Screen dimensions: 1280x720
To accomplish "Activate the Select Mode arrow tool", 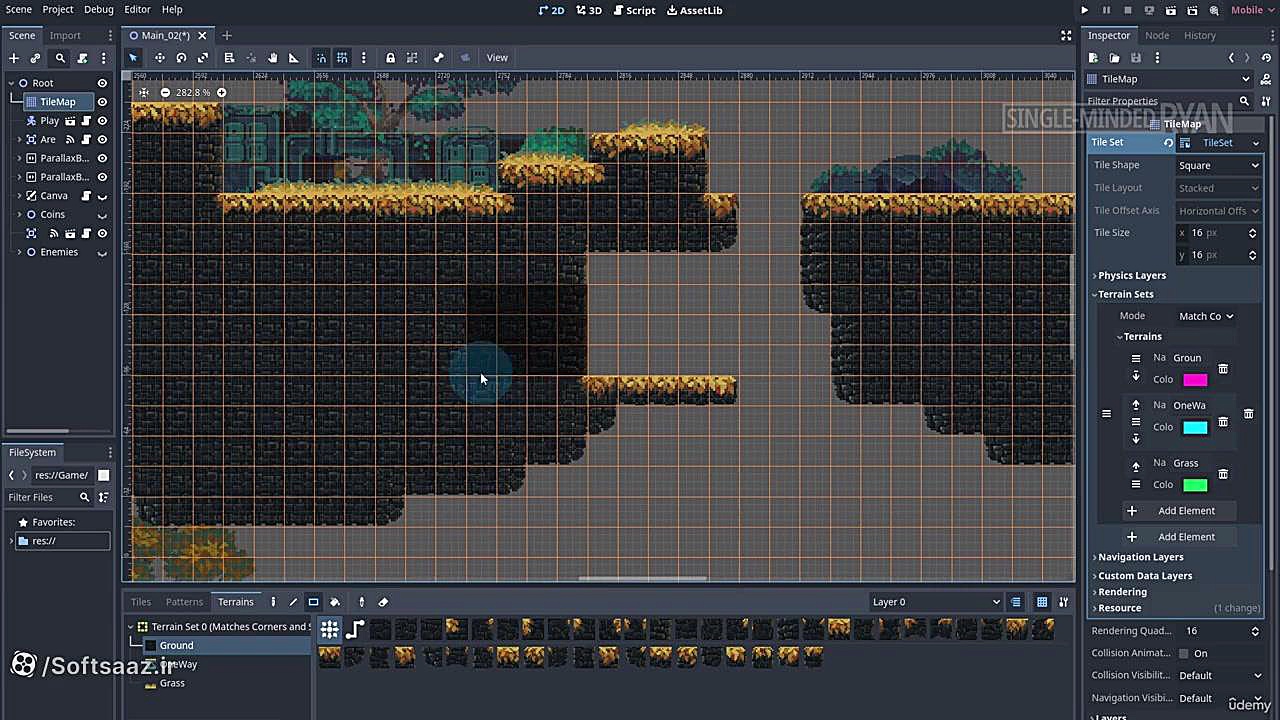I will coord(133,58).
